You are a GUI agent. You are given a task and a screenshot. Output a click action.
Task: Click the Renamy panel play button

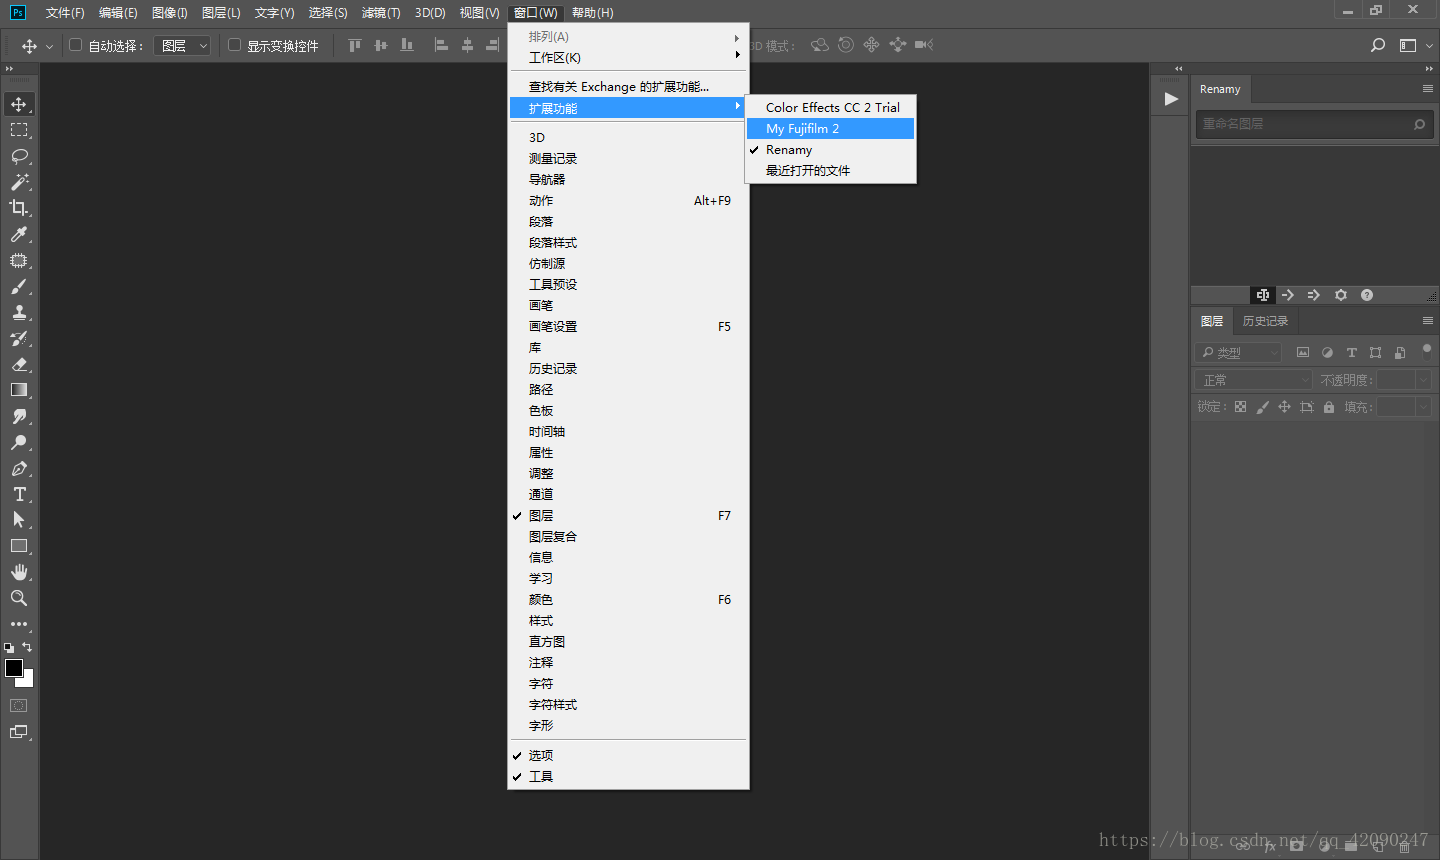click(1171, 99)
